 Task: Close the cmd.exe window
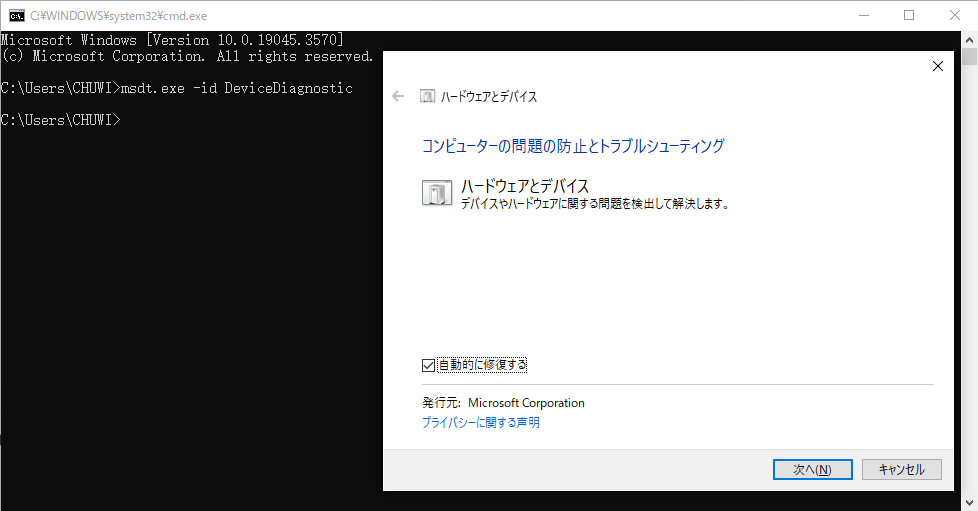tap(954, 16)
